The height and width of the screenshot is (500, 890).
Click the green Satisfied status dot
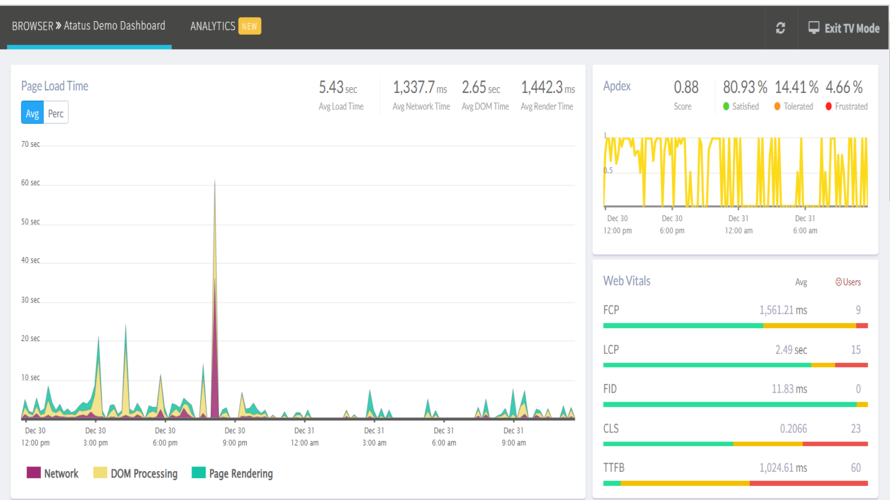tap(726, 106)
